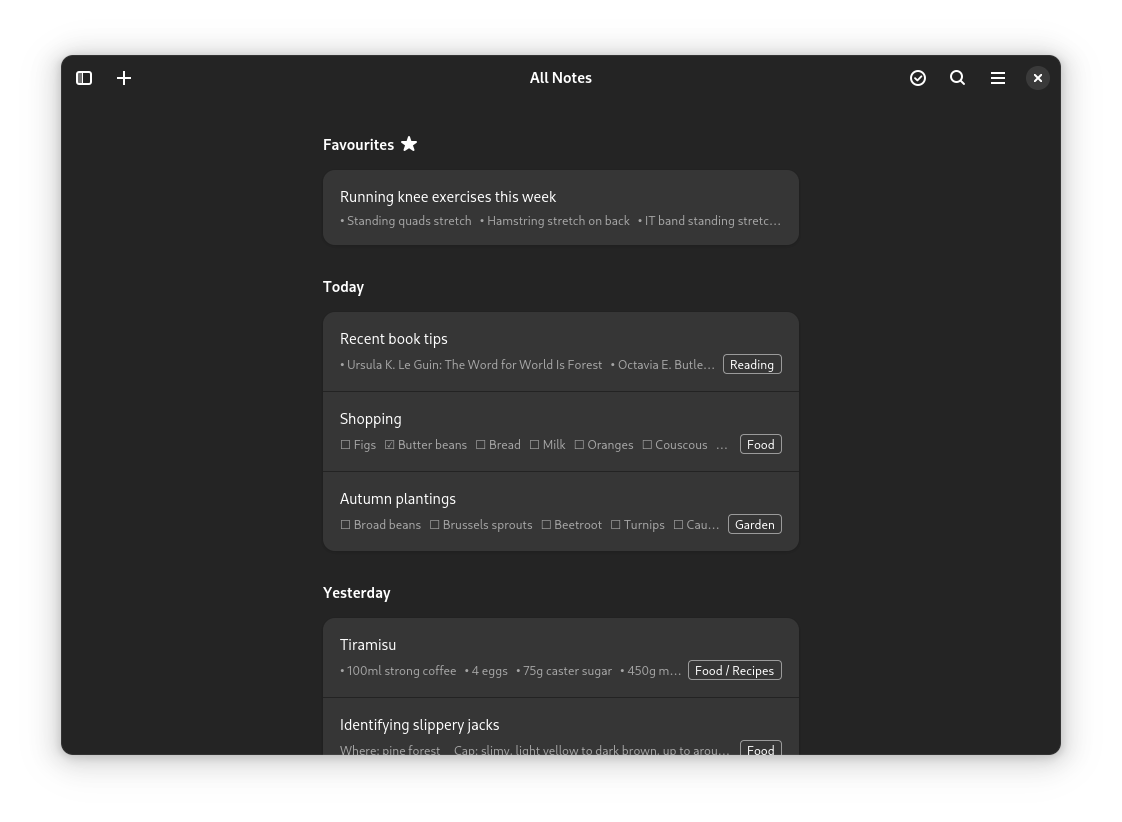Click Food tag on Shopping note
1122x822 pixels.
[x=760, y=445]
